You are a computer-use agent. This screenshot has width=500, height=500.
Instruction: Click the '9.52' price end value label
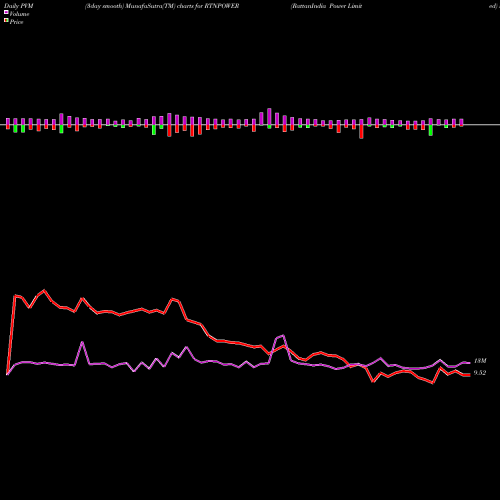tap(480, 373)
